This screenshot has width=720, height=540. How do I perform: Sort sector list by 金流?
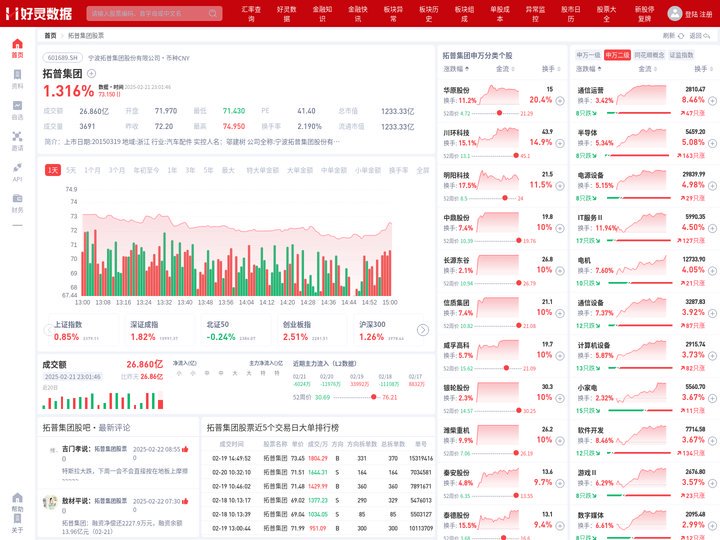[647, 69]
